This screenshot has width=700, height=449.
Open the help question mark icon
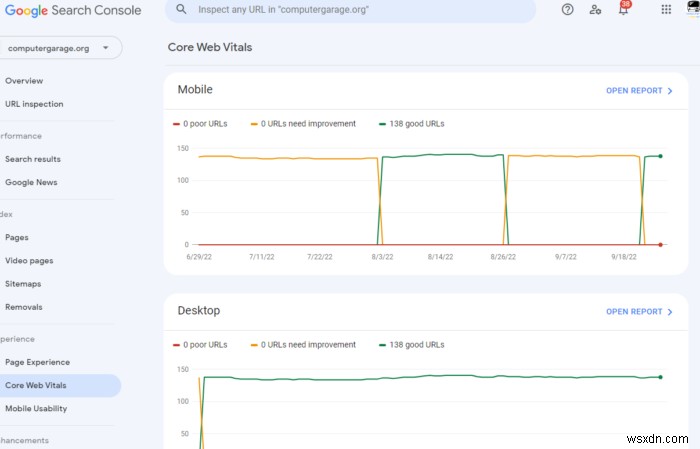(567, 9)
